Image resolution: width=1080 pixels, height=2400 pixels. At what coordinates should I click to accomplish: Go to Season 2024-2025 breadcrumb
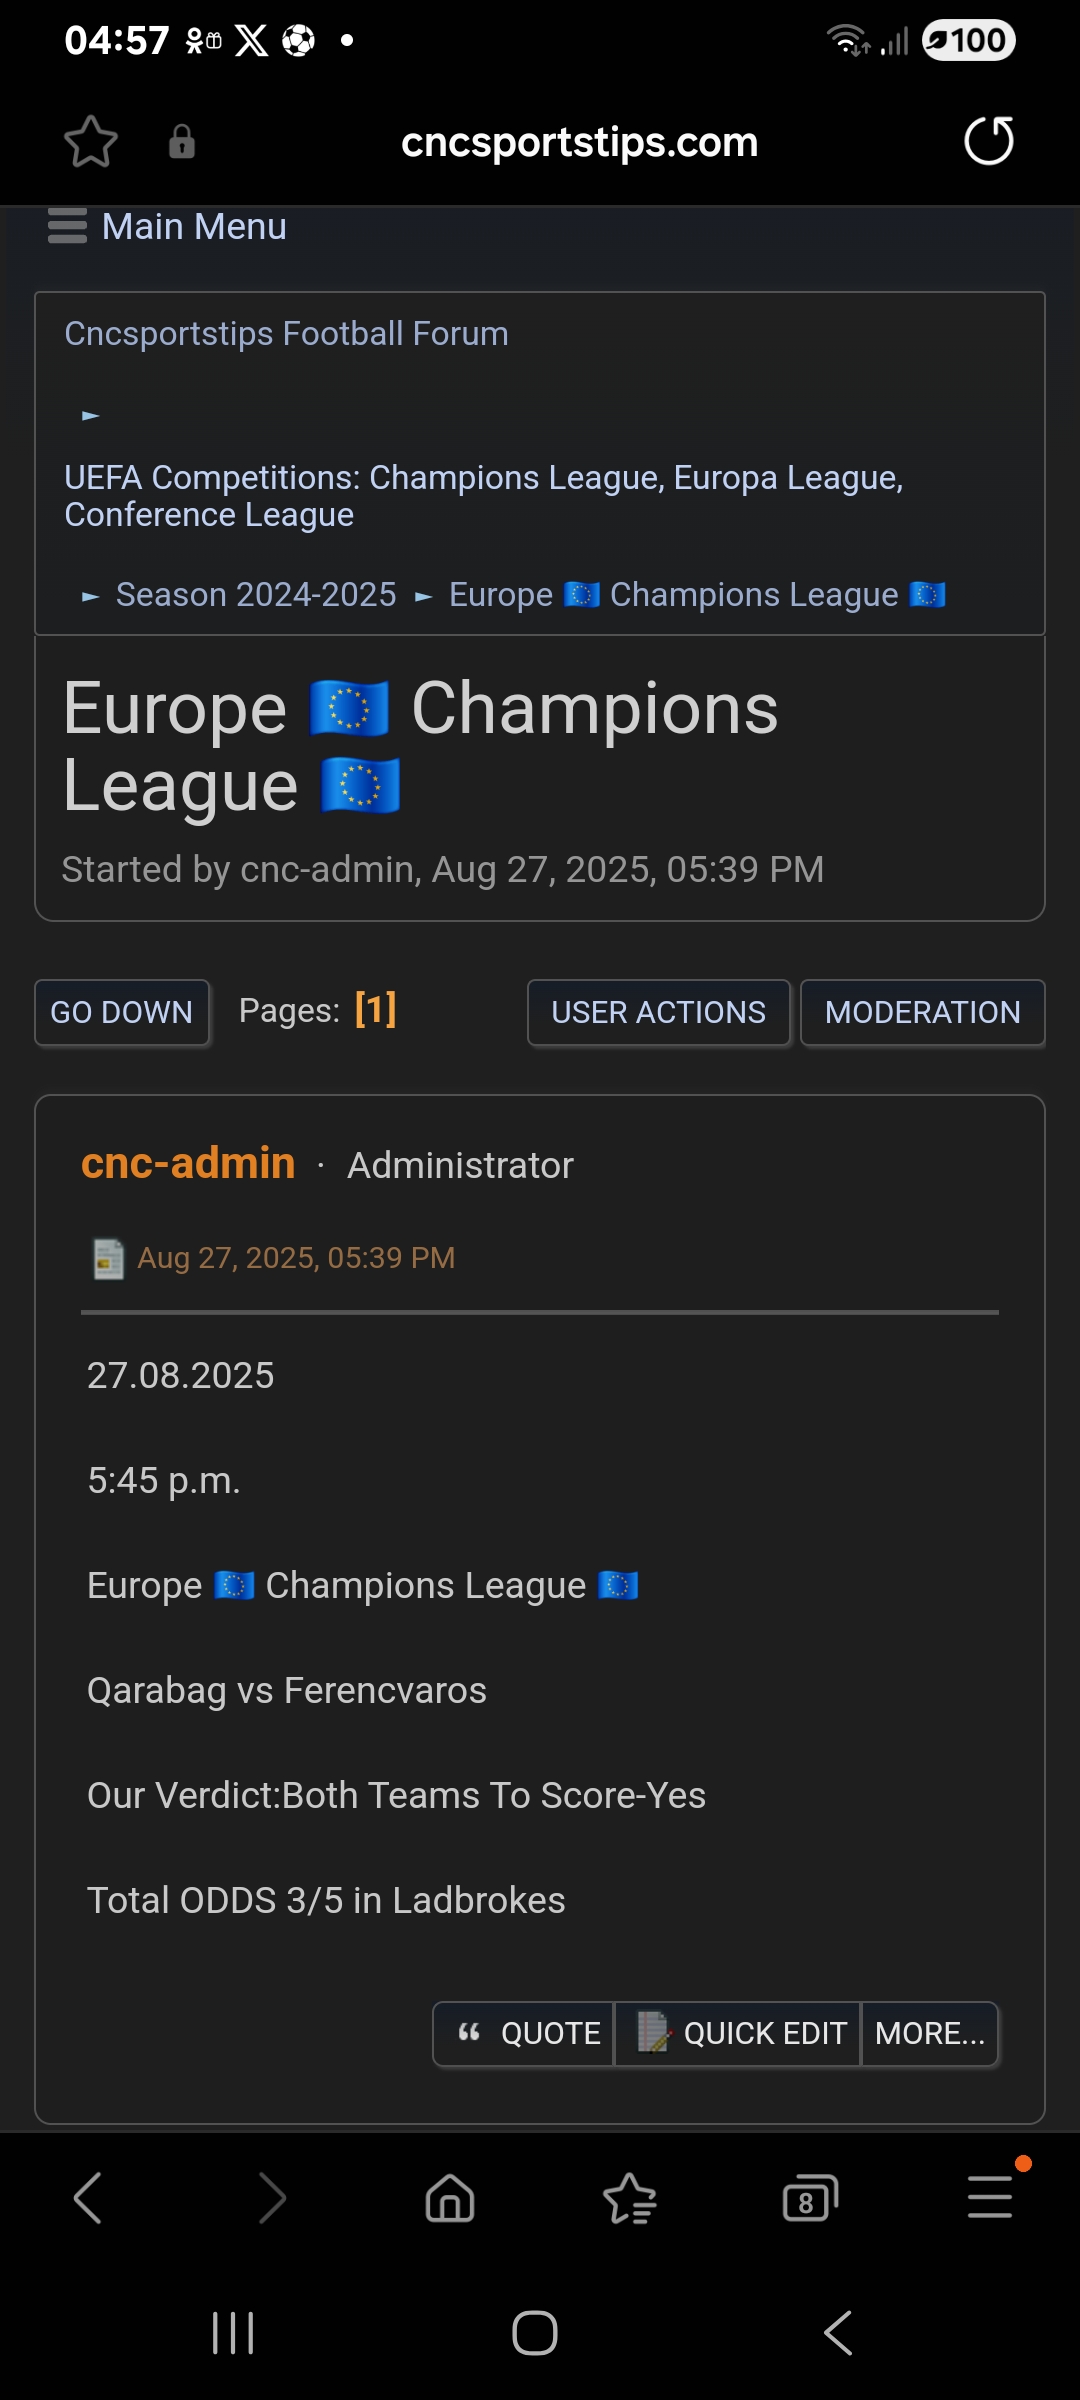tap(256, 595)
